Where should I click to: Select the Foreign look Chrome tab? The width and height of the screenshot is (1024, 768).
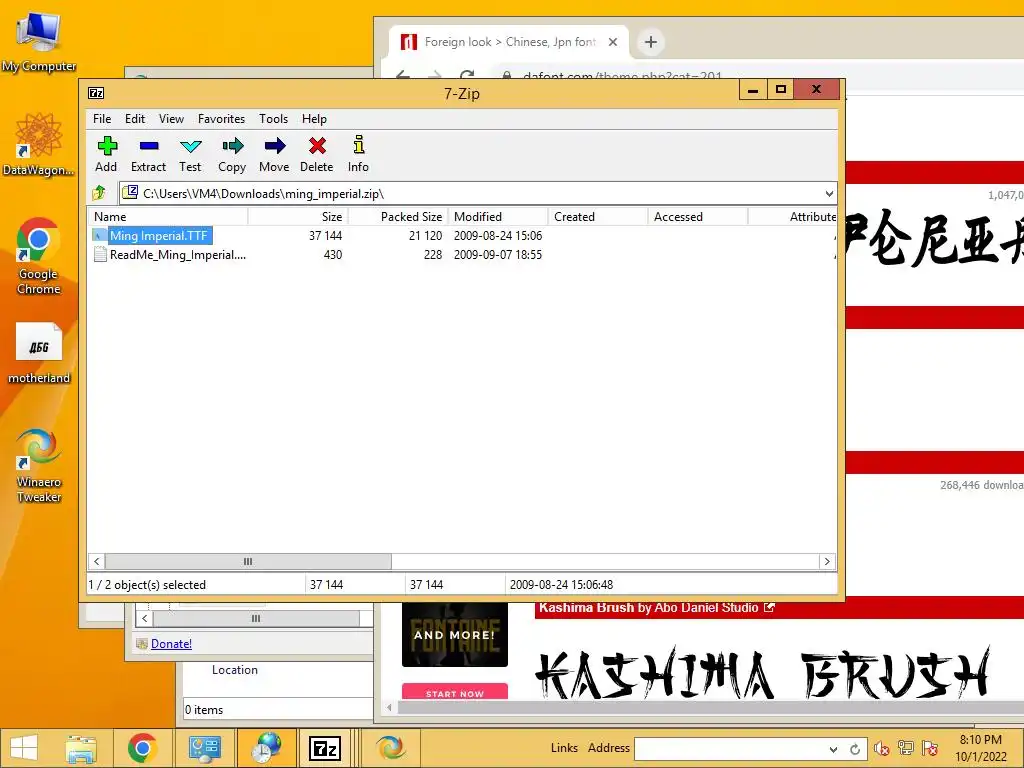(510, 42)
